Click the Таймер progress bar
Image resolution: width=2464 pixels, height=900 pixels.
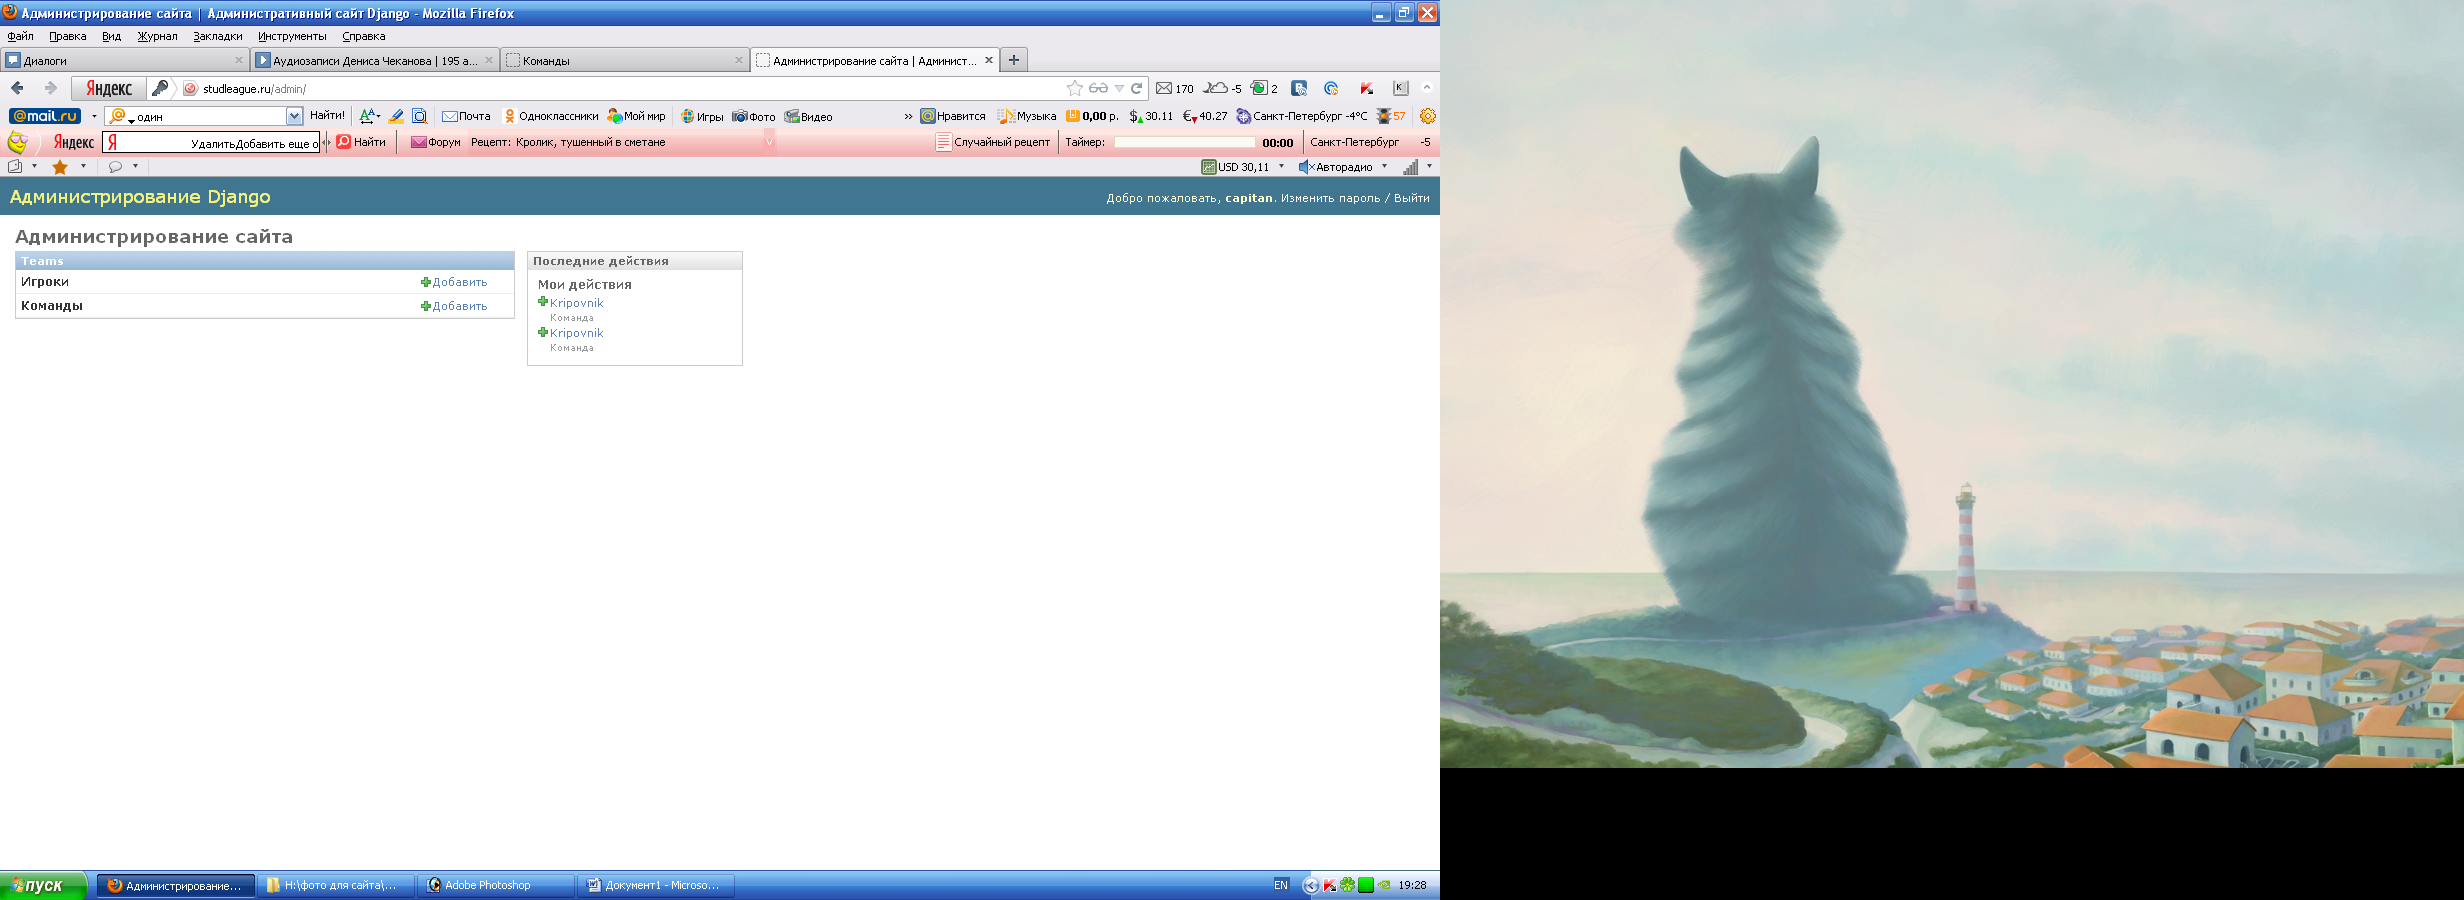(x=1184, y=142)
